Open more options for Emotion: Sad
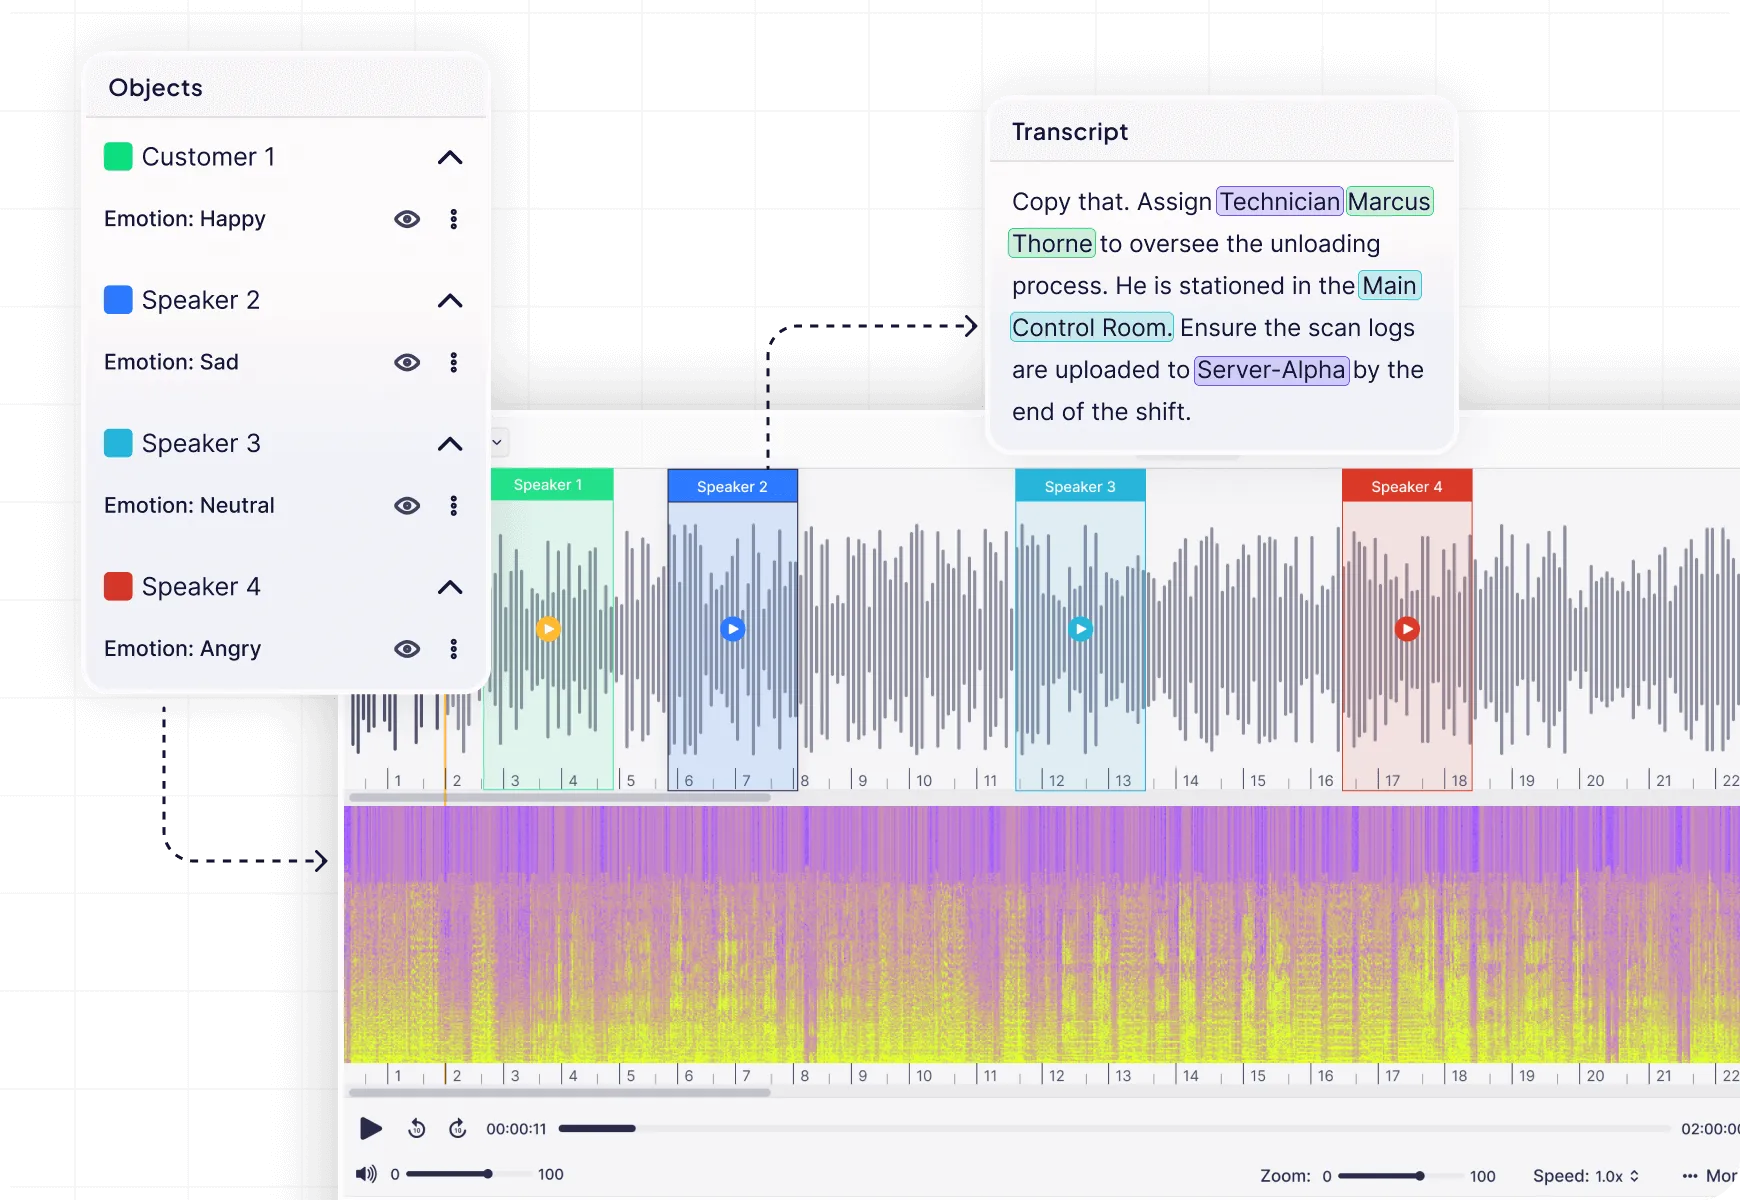 (454, 362)
